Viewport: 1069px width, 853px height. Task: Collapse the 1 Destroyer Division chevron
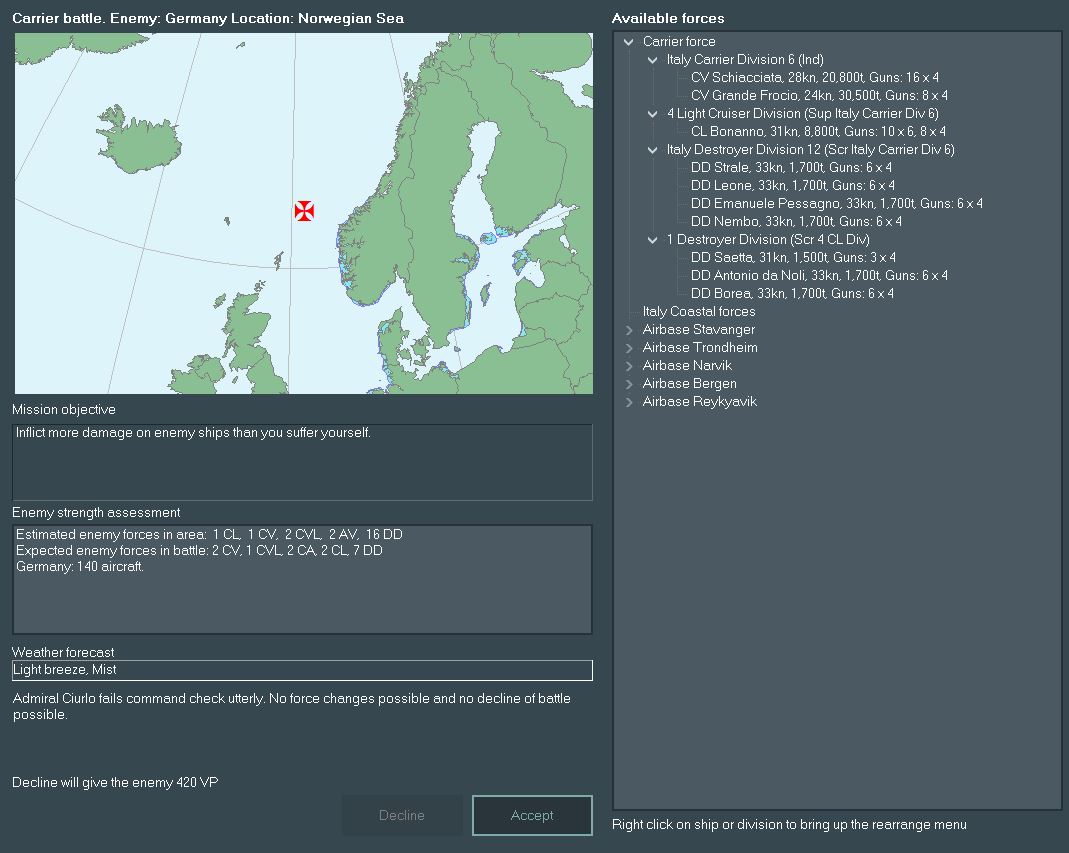pos(652,240)
